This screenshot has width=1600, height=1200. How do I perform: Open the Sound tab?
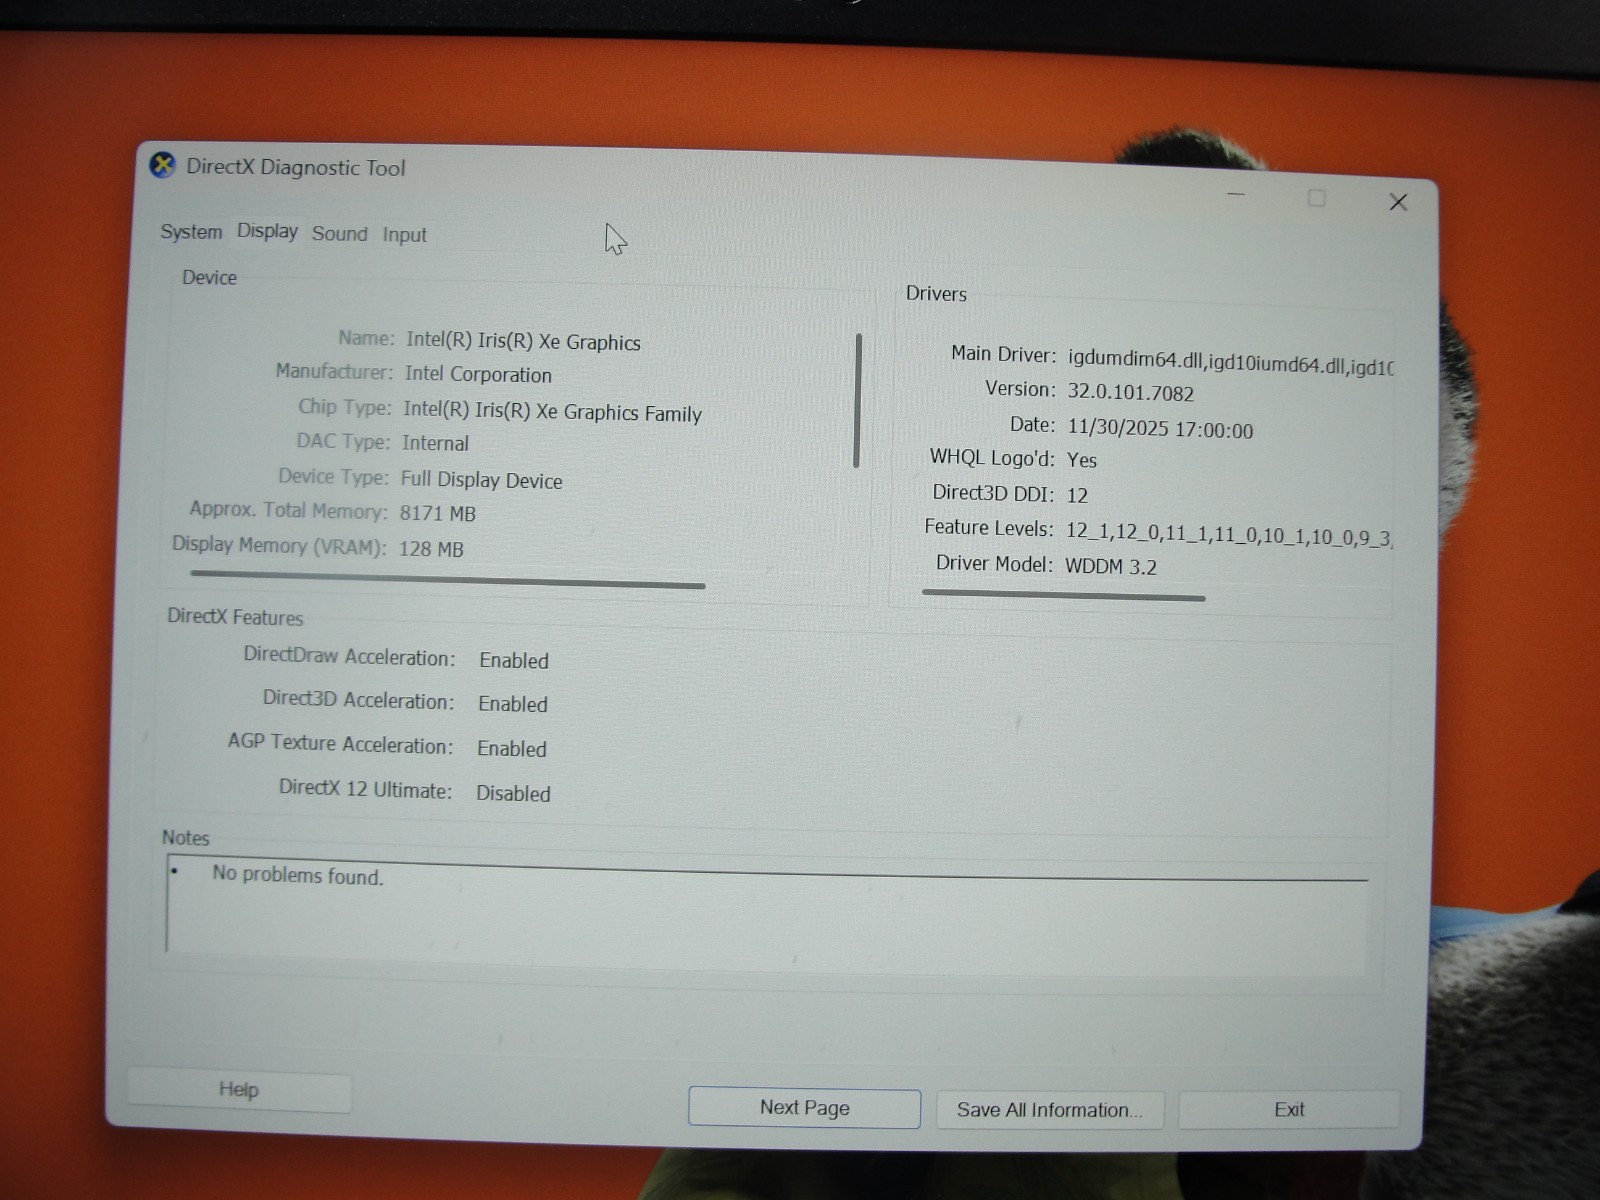point(340,234)
